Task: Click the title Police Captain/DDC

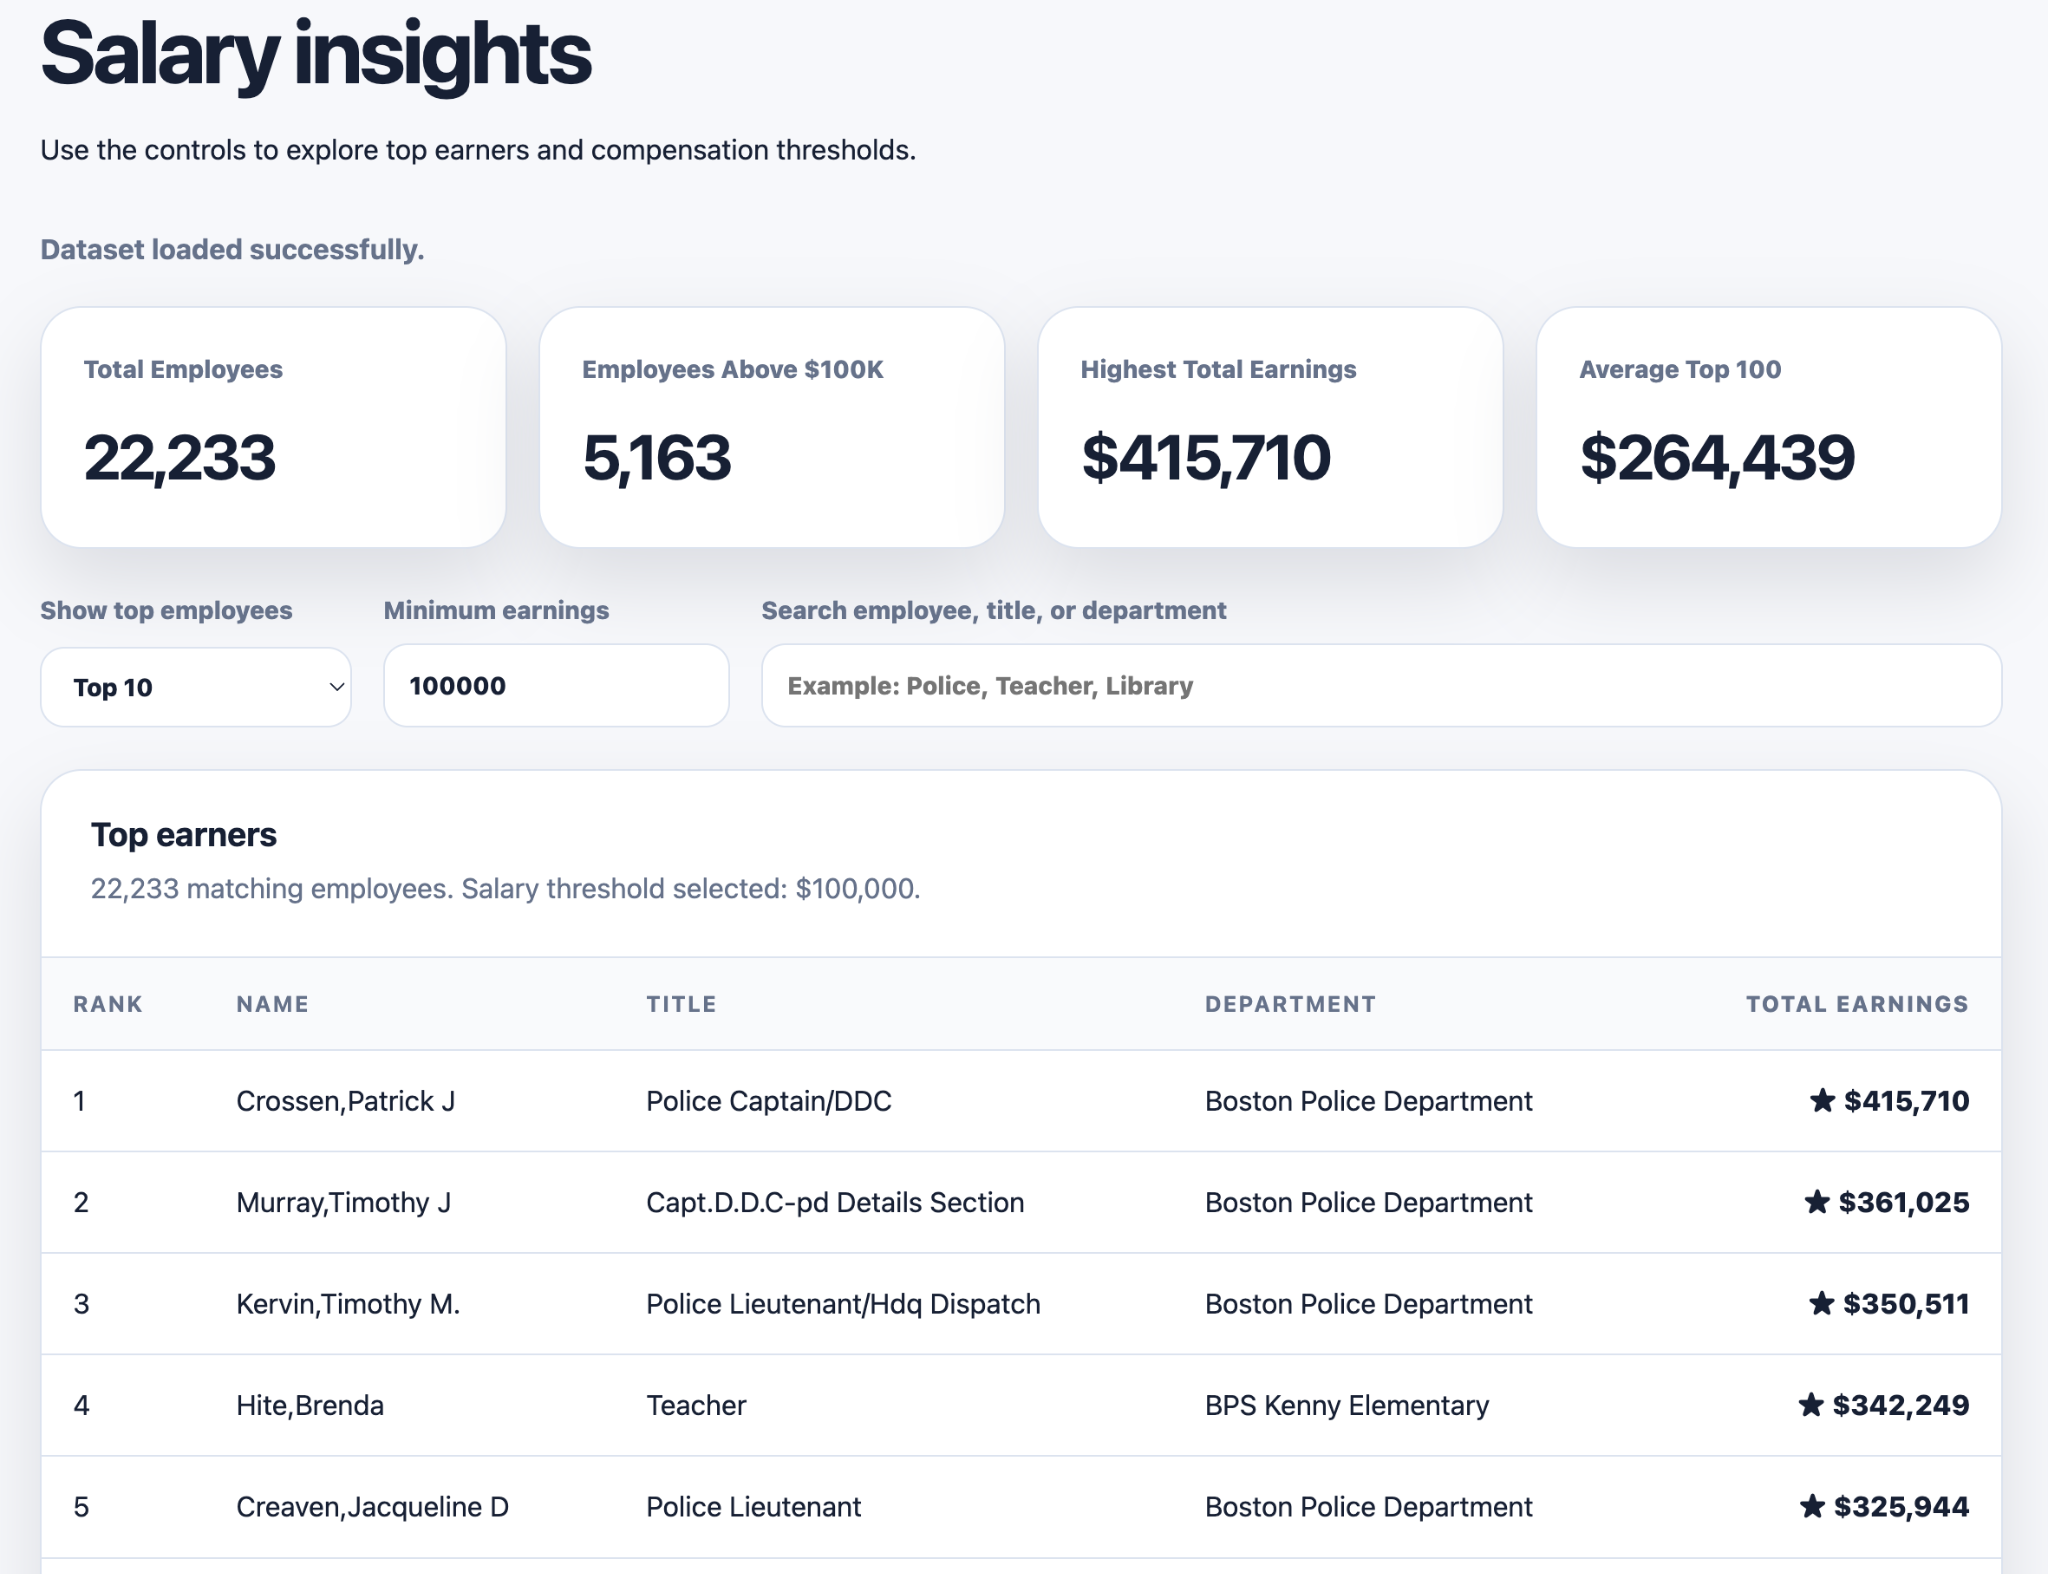Action: (x=769, y=1101)
